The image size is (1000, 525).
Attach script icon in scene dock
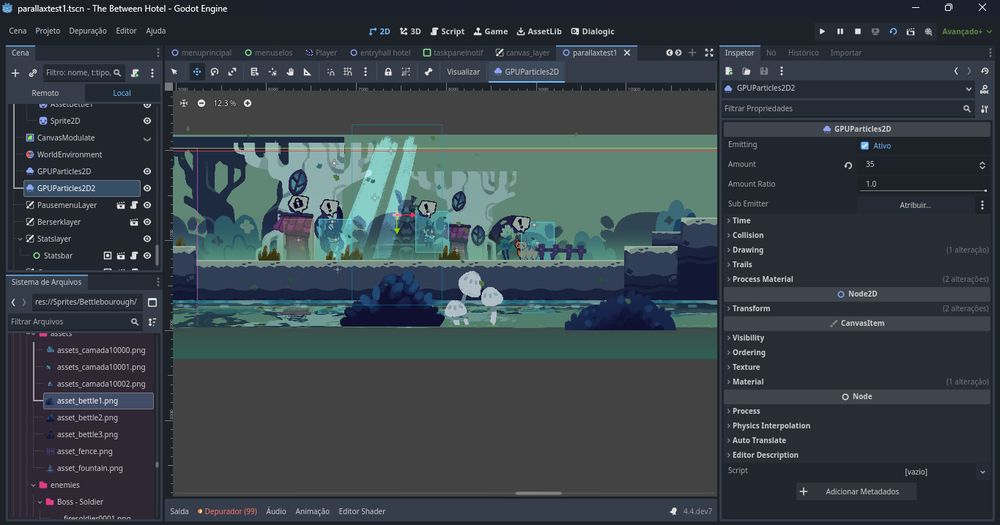(135, 73)
